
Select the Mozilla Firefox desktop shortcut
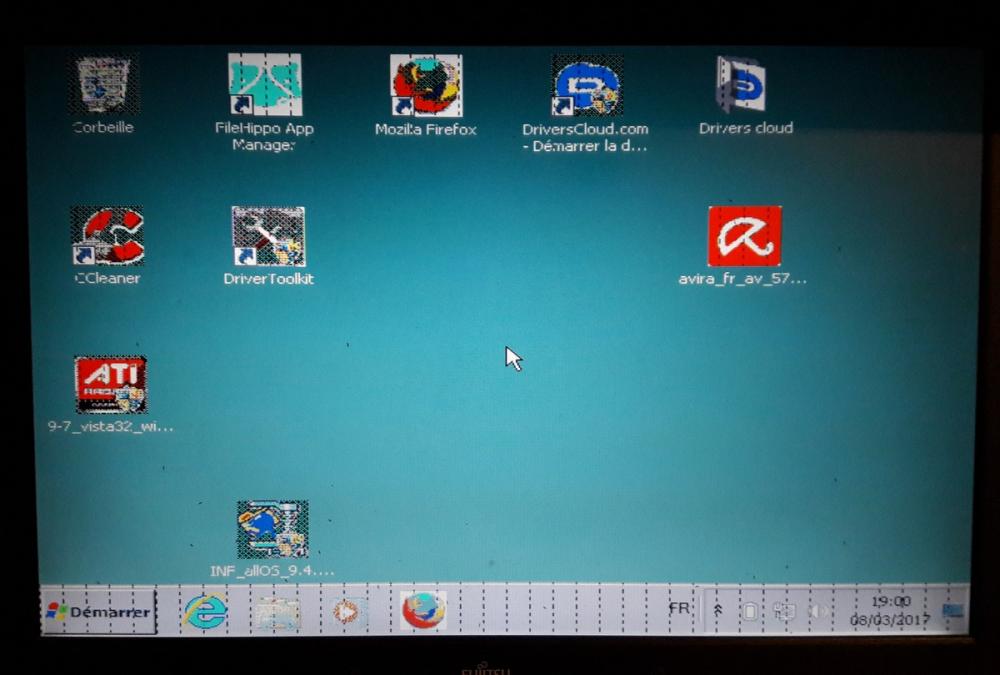point(426,85)
